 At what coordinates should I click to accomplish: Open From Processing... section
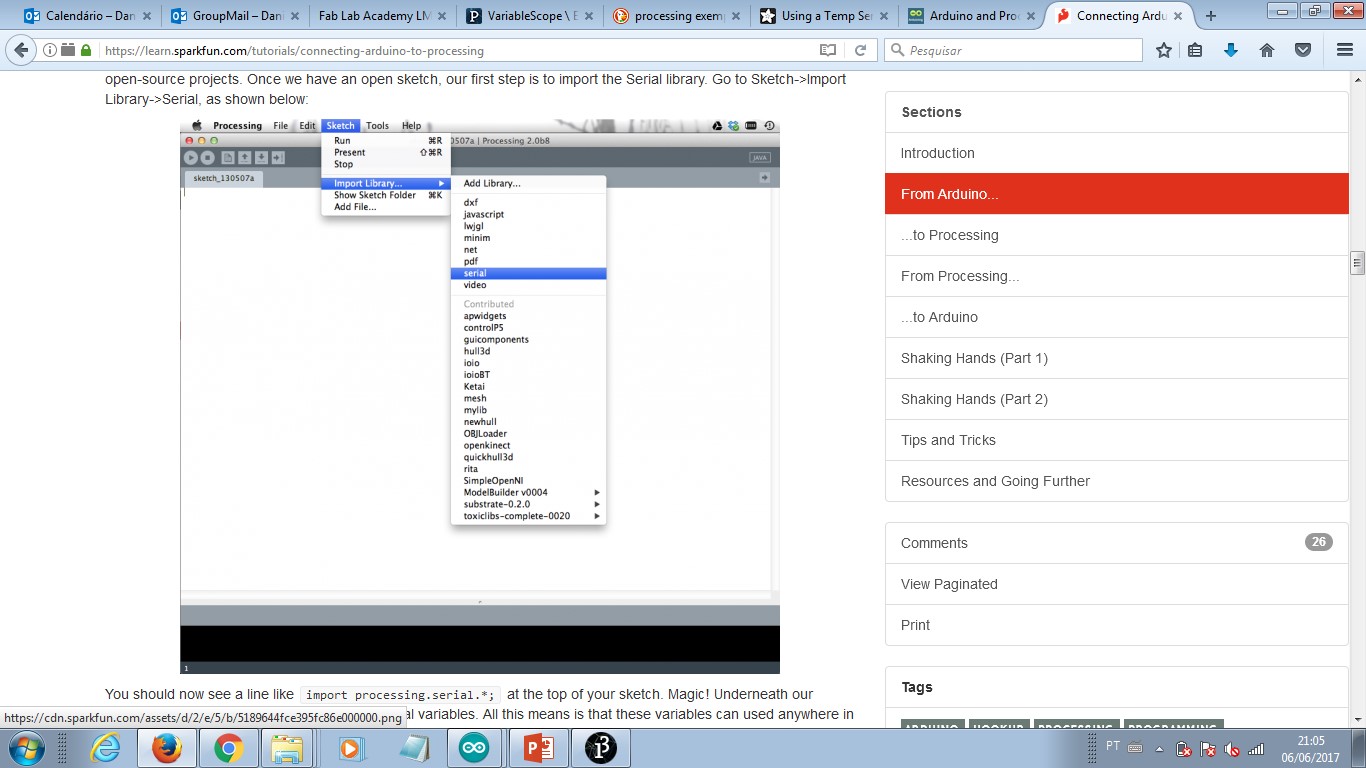coord(1116,276)
